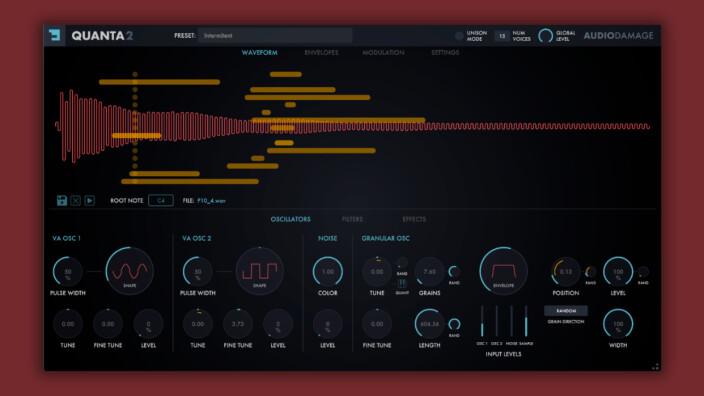Click the VA OSC 1 sine Shape knob
704x396 pixels.
[130, 271]
